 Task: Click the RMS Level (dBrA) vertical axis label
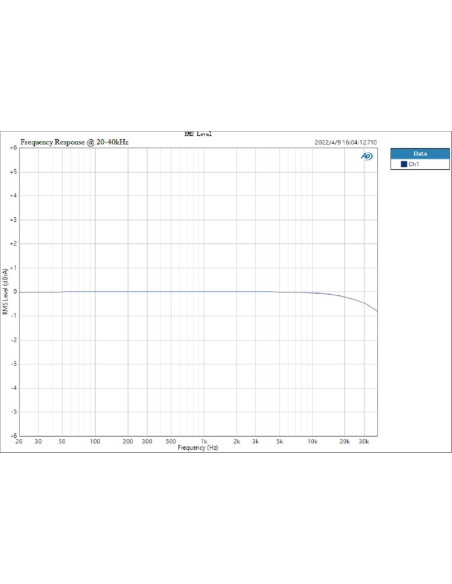(5, 291)
